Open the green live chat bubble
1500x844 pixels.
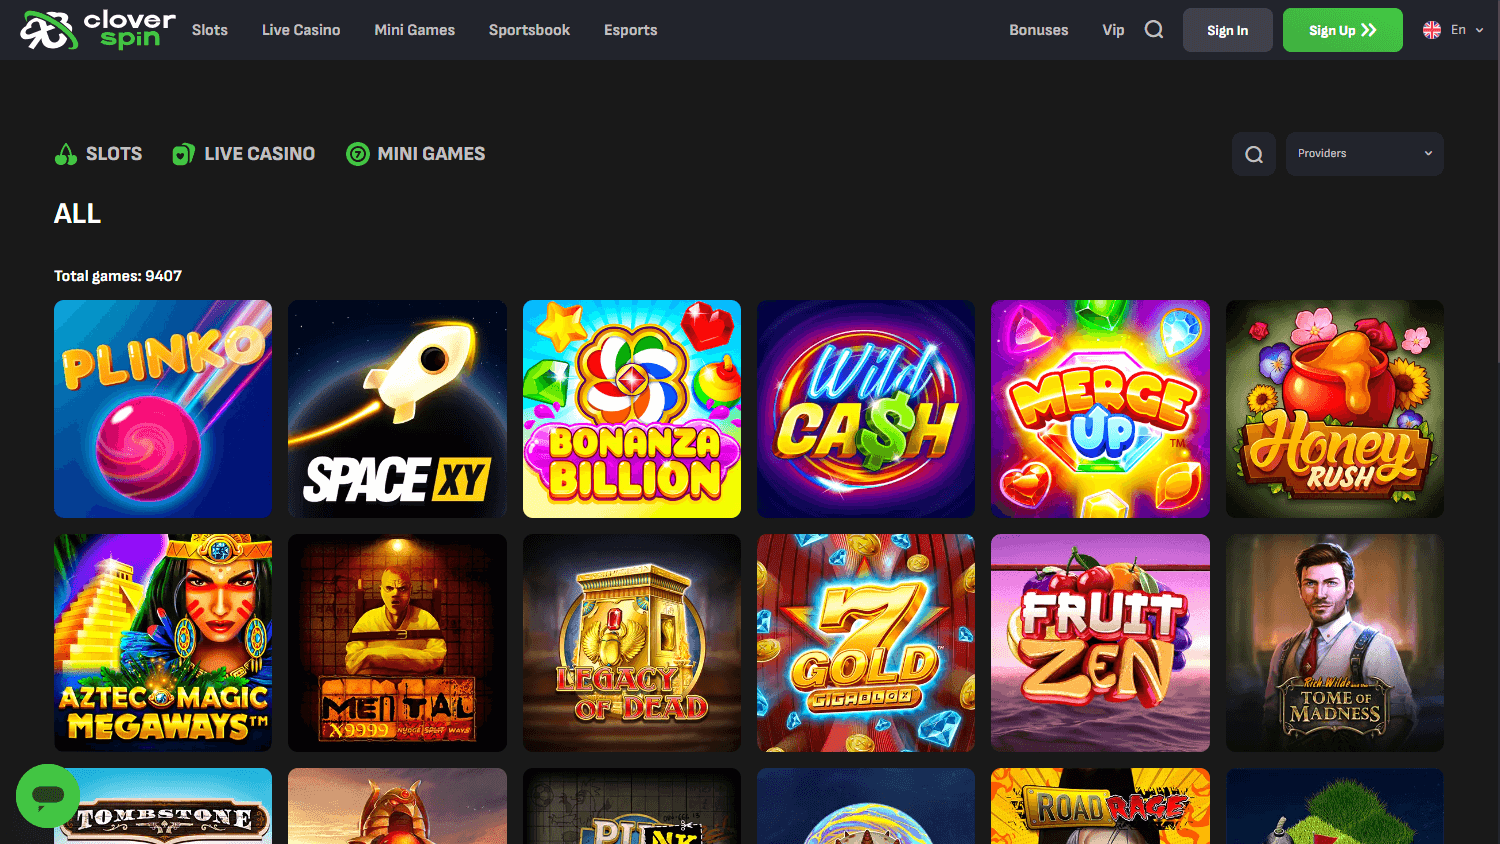pos(48,796)
